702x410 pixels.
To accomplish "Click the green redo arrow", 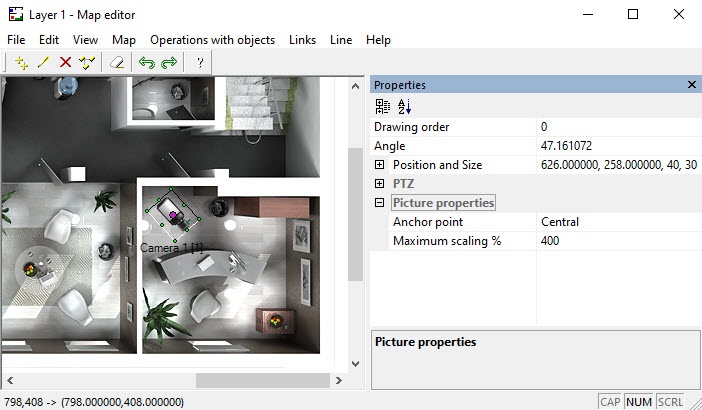I will 169,63.
